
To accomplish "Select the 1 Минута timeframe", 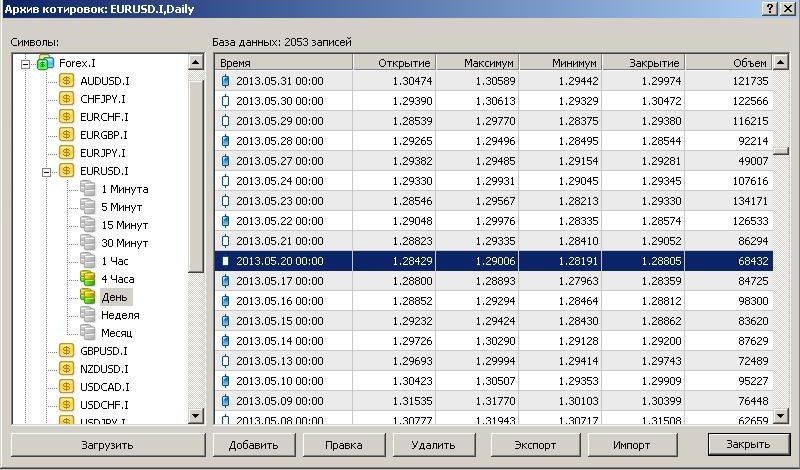I will [124, 189].
